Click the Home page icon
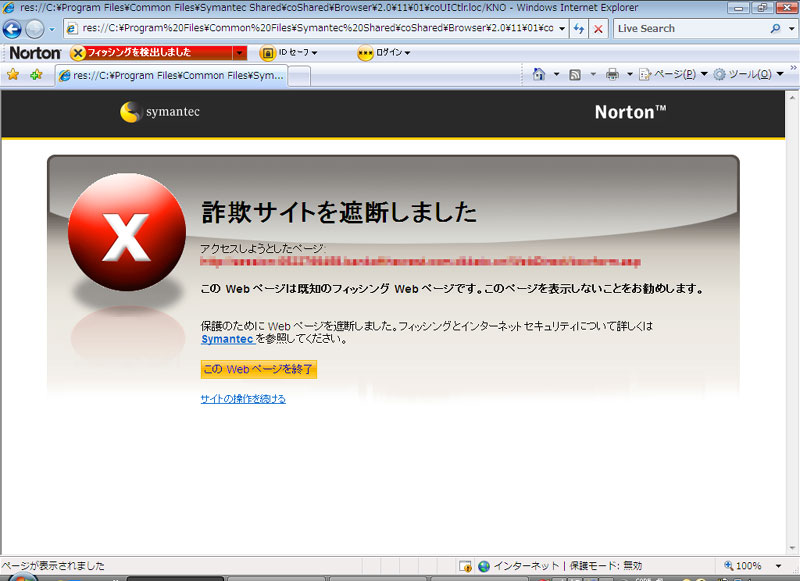This screenshot has height=581, width=800. point(539,74)
